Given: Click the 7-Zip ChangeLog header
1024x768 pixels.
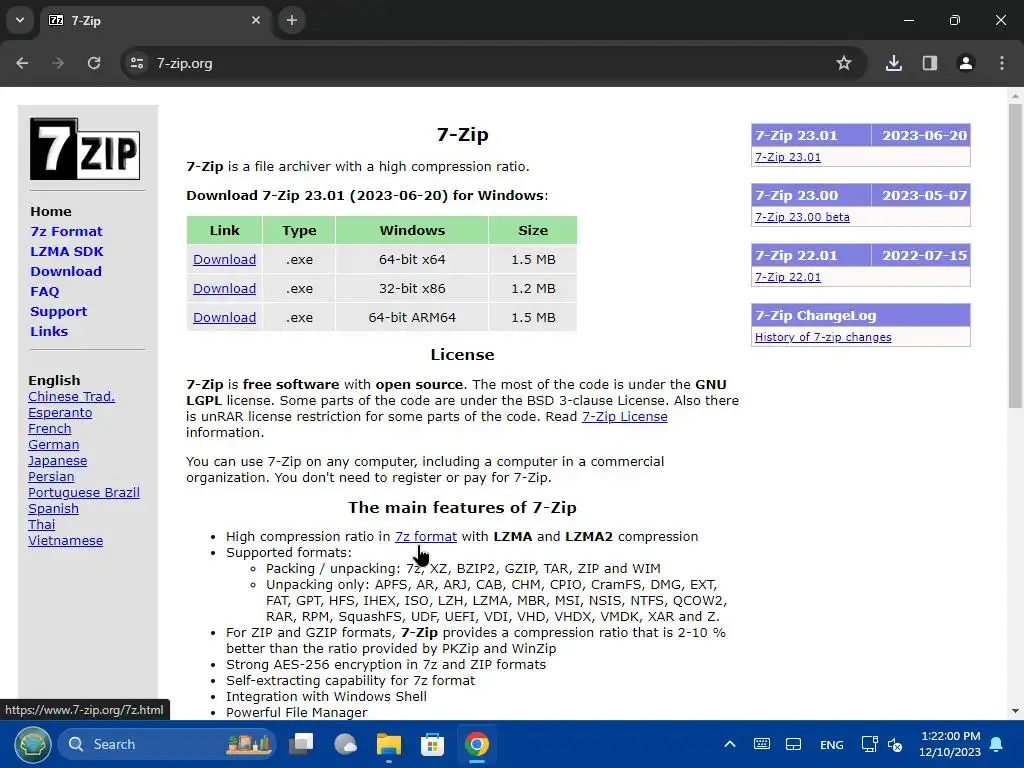Looking at the screenshot, I should [x=861, y=315].
